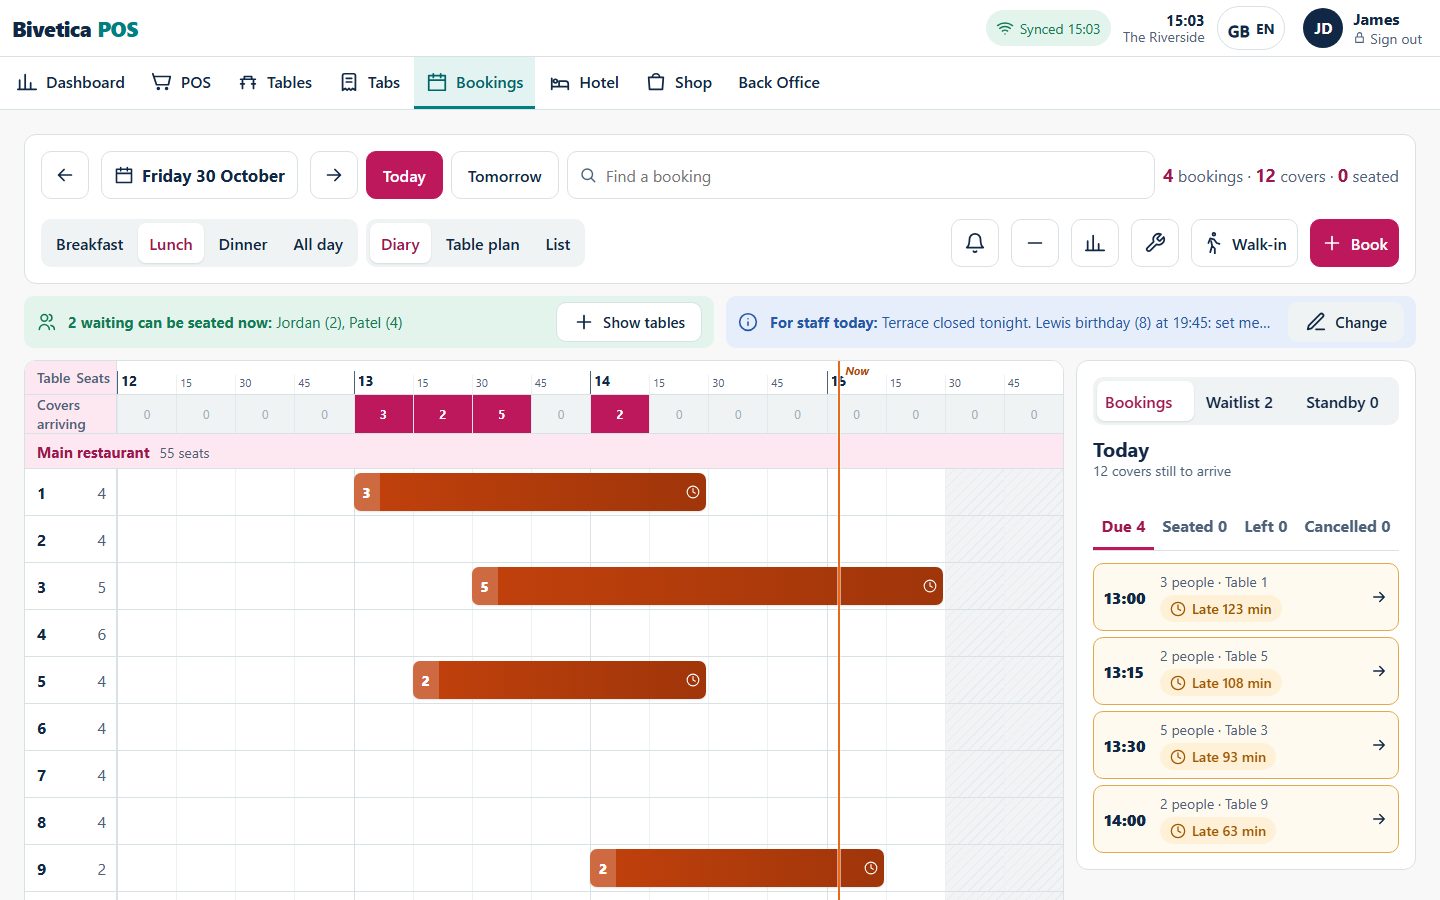Filter bookings by Seated 0

[x=1195, y=526]
